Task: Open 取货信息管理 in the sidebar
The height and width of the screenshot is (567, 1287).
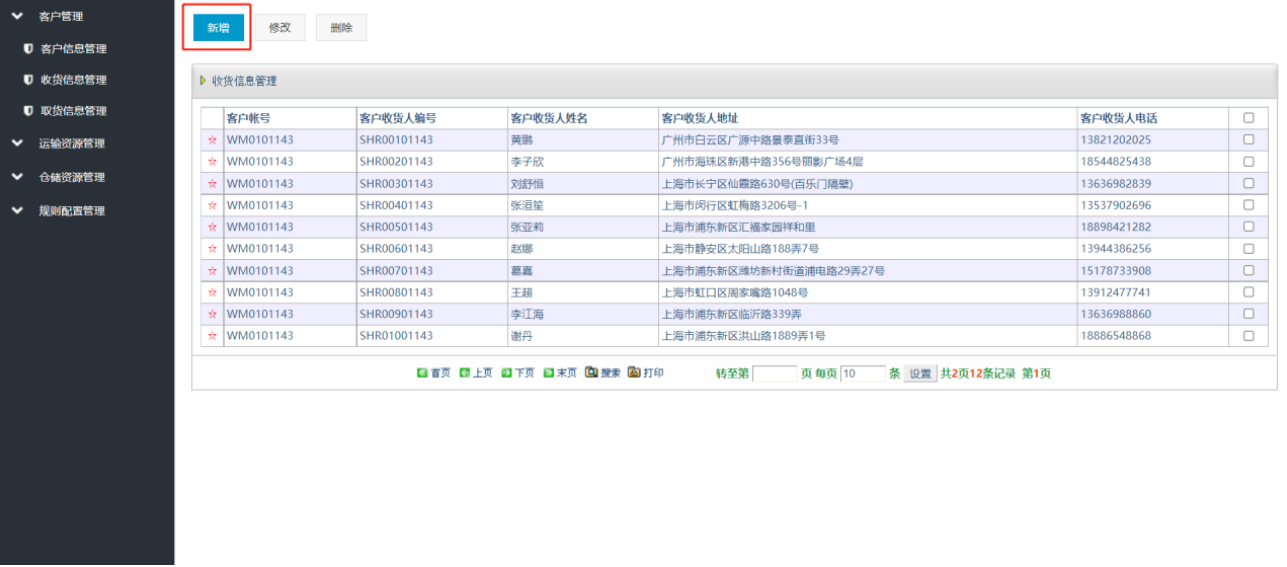Action: [x=73, y=111]
